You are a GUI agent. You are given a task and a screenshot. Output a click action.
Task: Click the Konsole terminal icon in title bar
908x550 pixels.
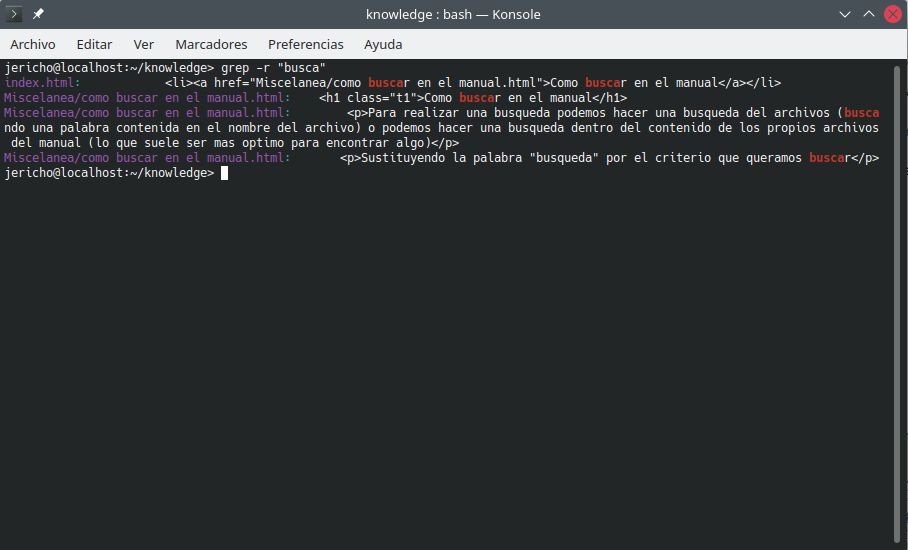[15, 14]
